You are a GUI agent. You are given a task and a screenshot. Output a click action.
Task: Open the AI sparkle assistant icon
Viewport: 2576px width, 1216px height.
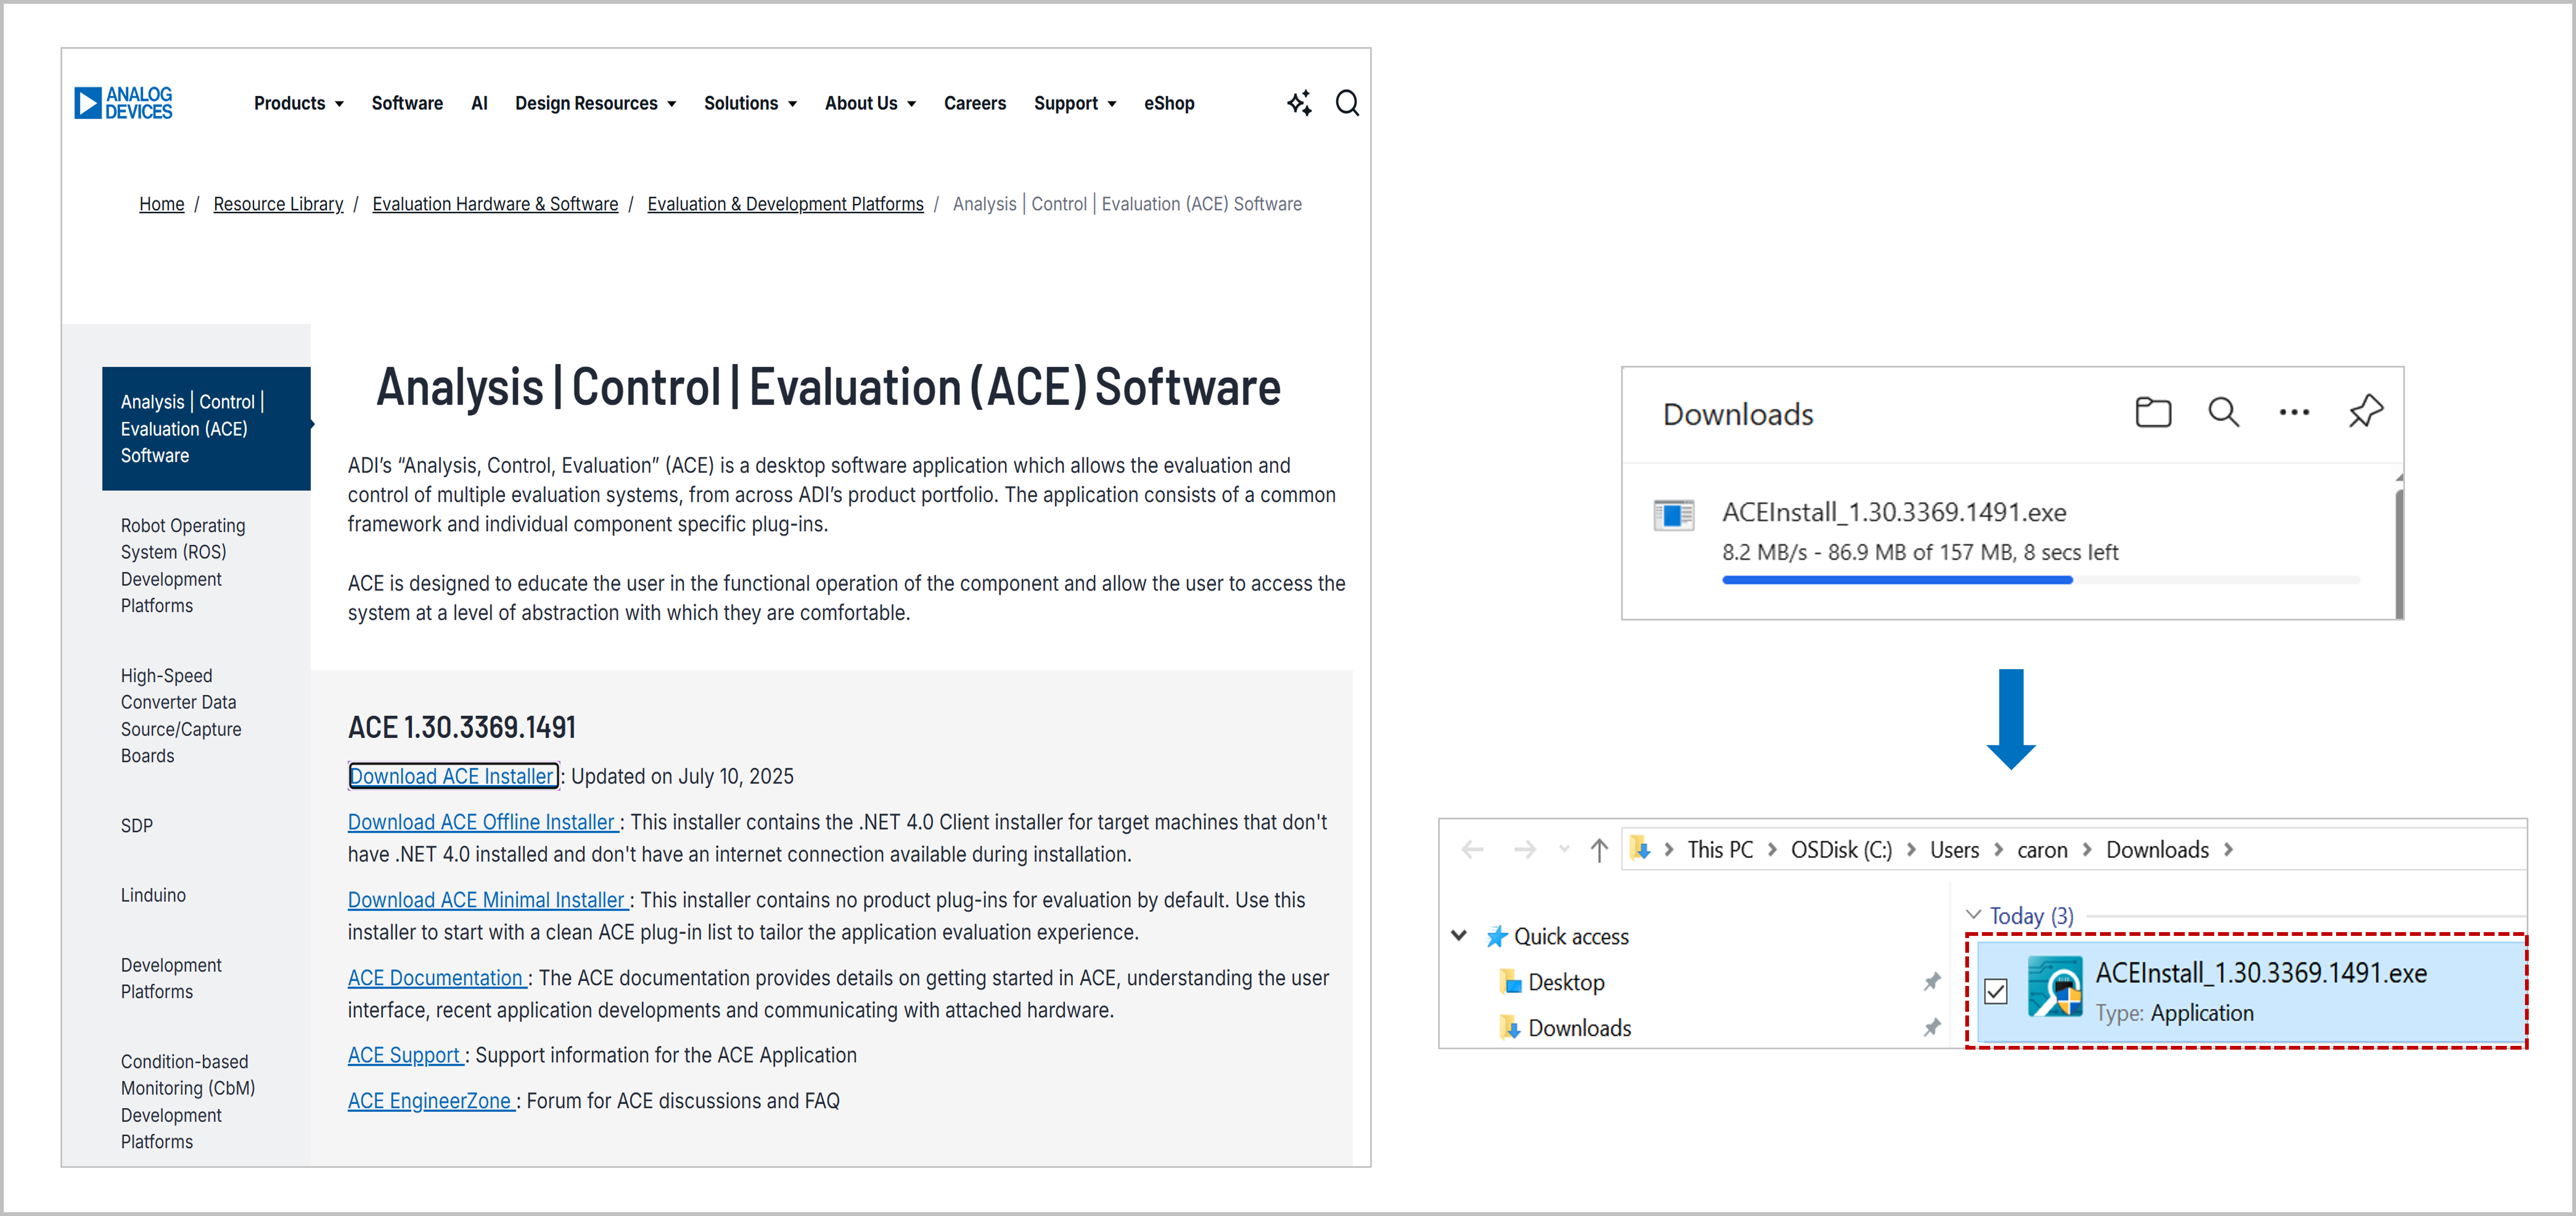(x=1299, y=103)
